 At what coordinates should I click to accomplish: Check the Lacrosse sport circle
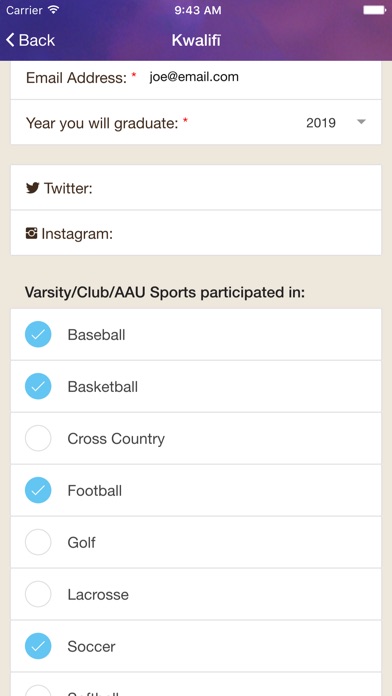click(x=38, y=594)
